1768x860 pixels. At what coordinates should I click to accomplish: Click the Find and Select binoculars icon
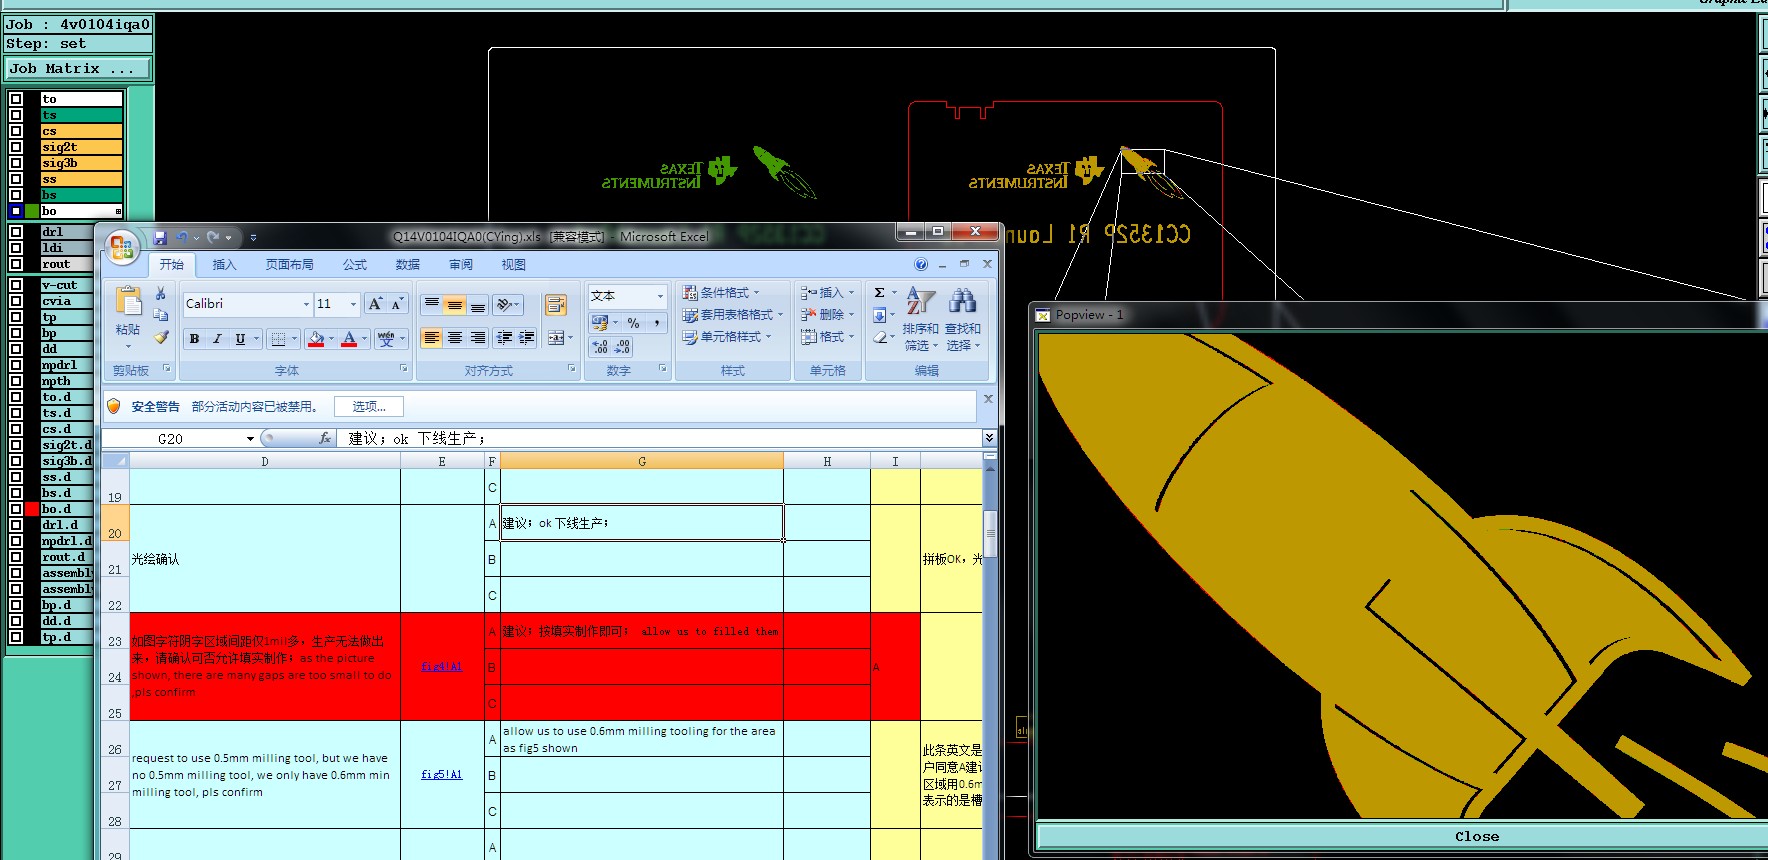[x=962, y=301]
